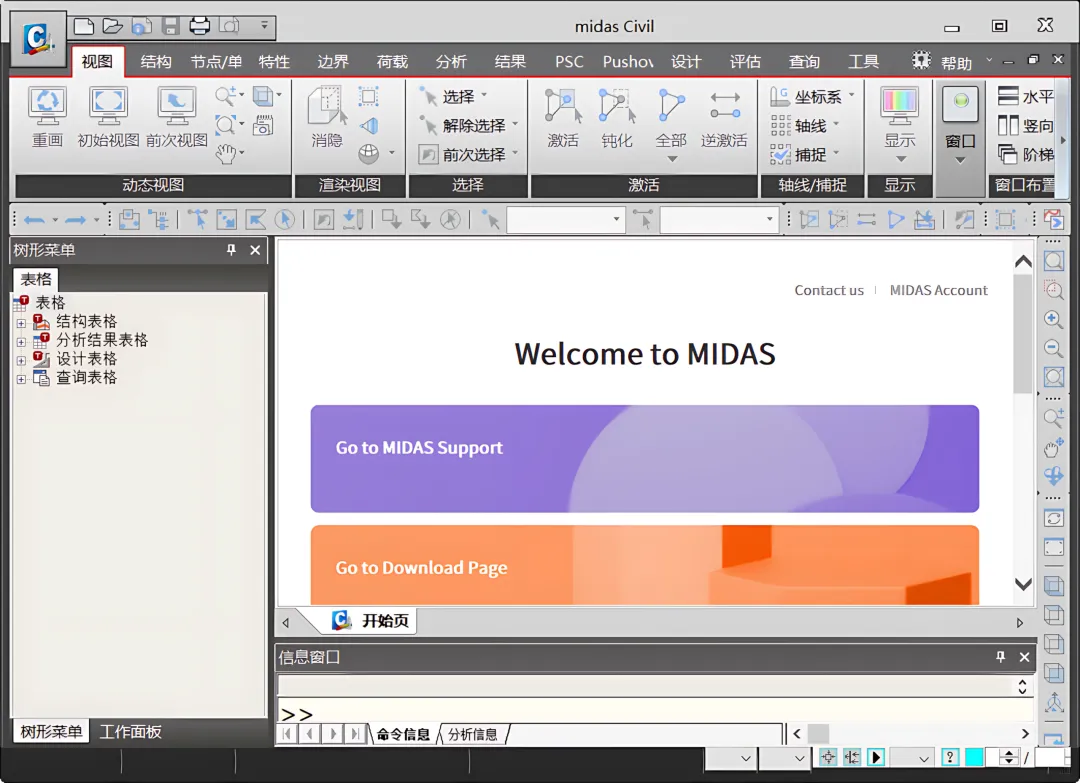
Task: Switch to the 分析信息 tab
Action: tap(472, 734)
